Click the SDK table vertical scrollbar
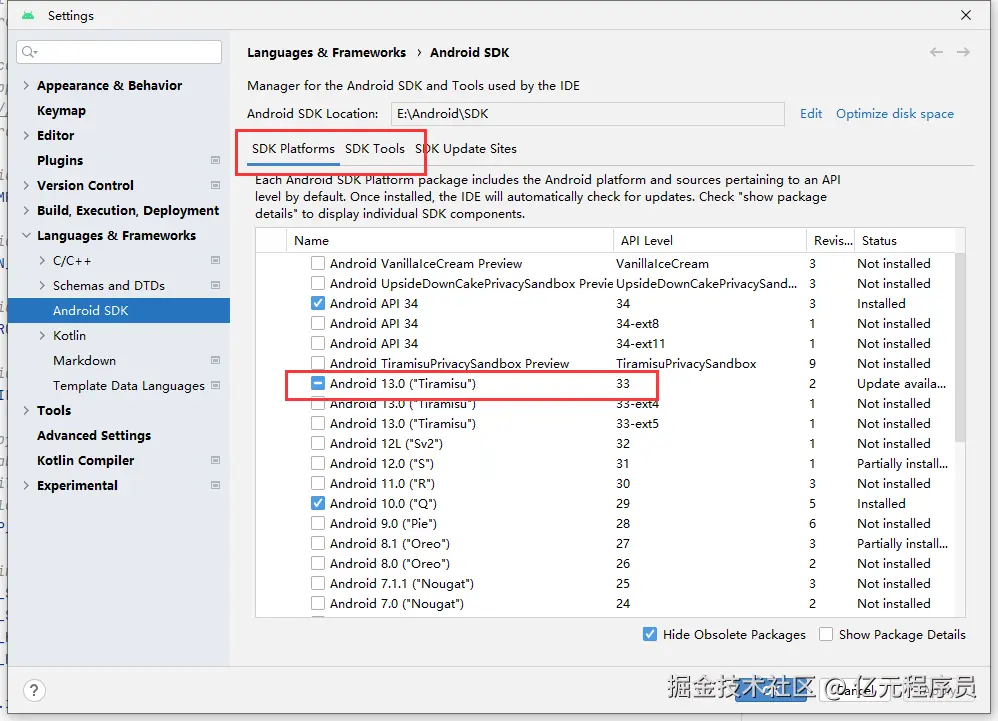Viewport: 998px width, 721px height. (960, 350)
